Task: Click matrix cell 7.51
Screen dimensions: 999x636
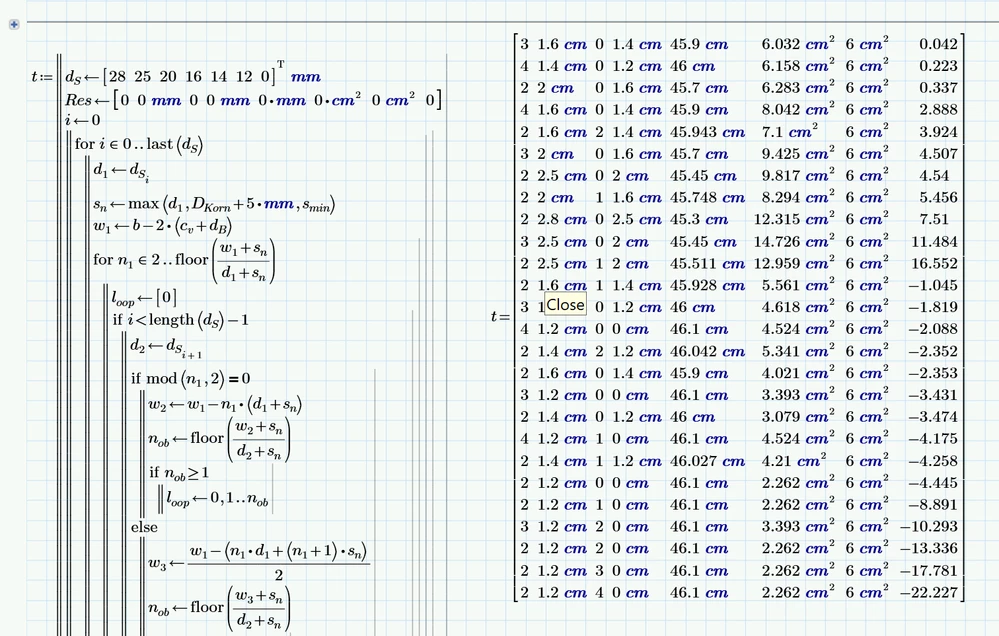Action: (934, 219)
